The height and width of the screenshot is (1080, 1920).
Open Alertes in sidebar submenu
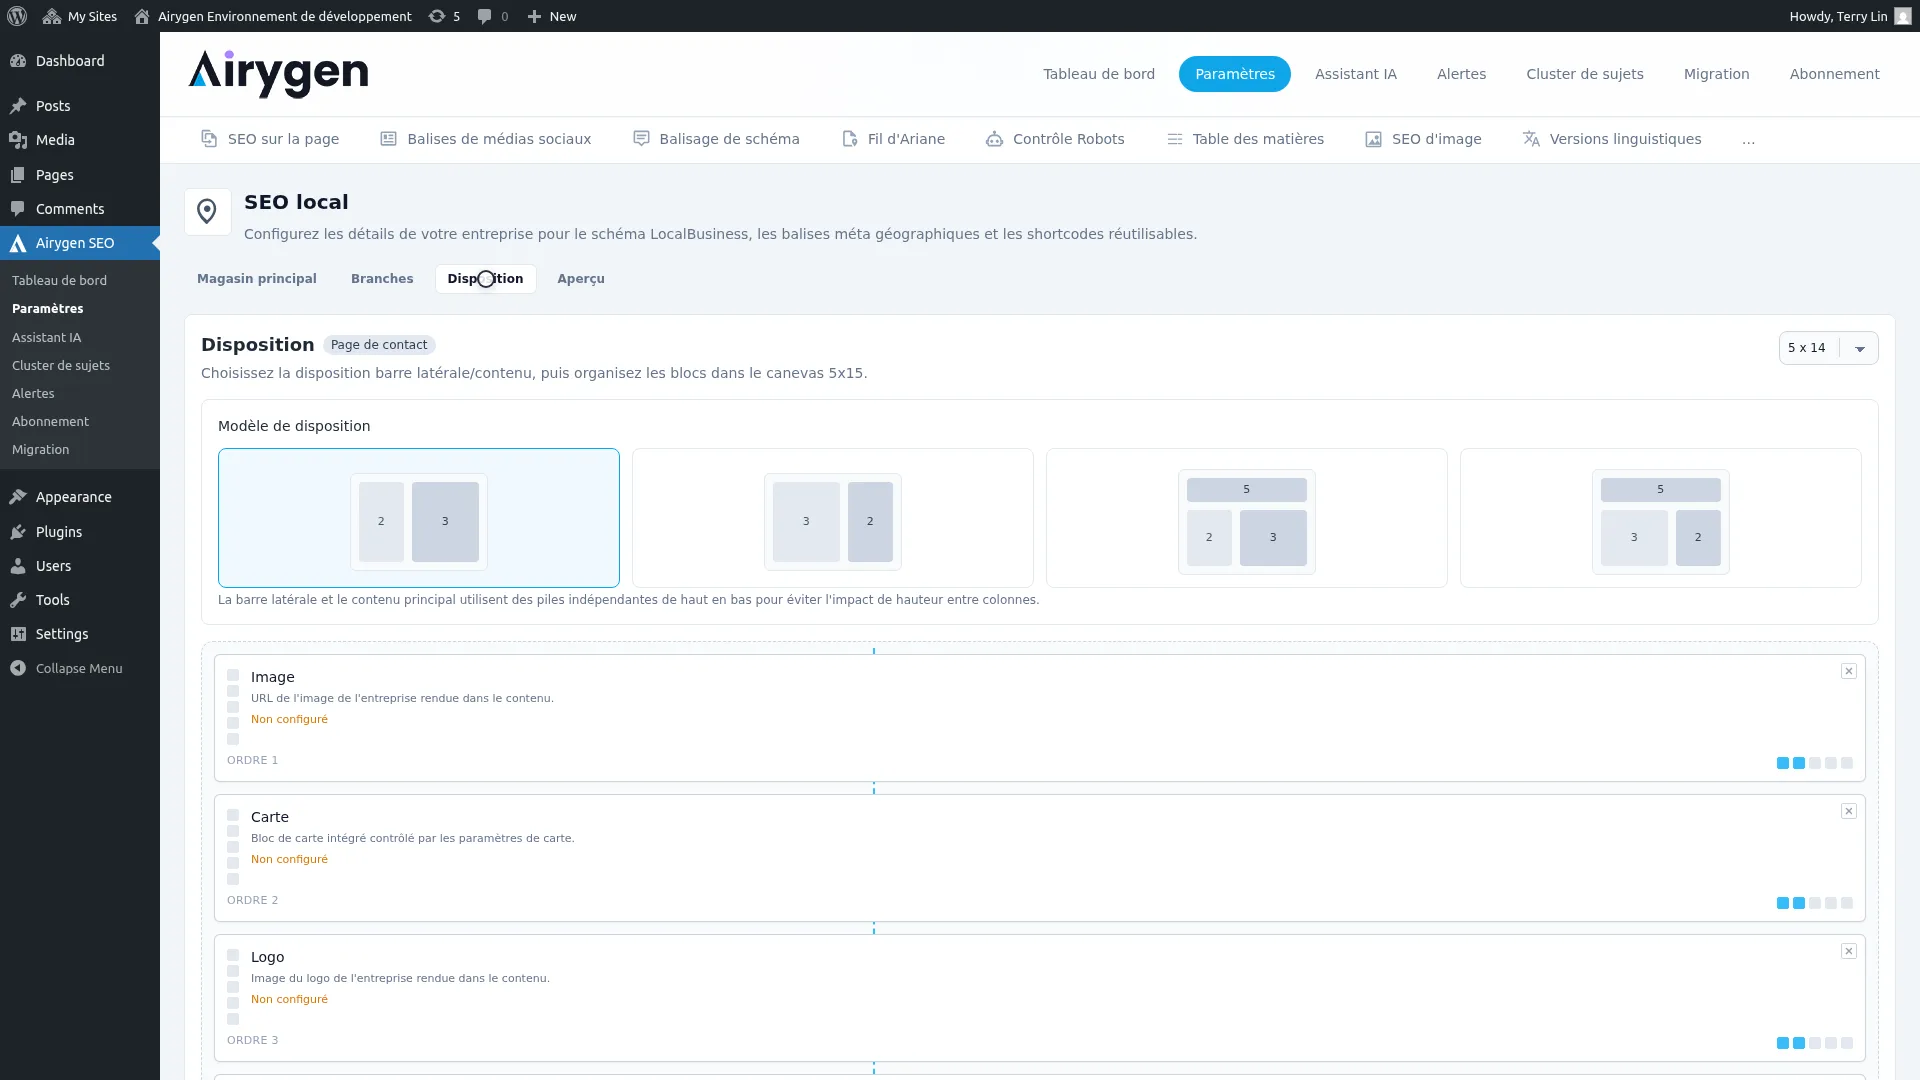tap(33, 394)
